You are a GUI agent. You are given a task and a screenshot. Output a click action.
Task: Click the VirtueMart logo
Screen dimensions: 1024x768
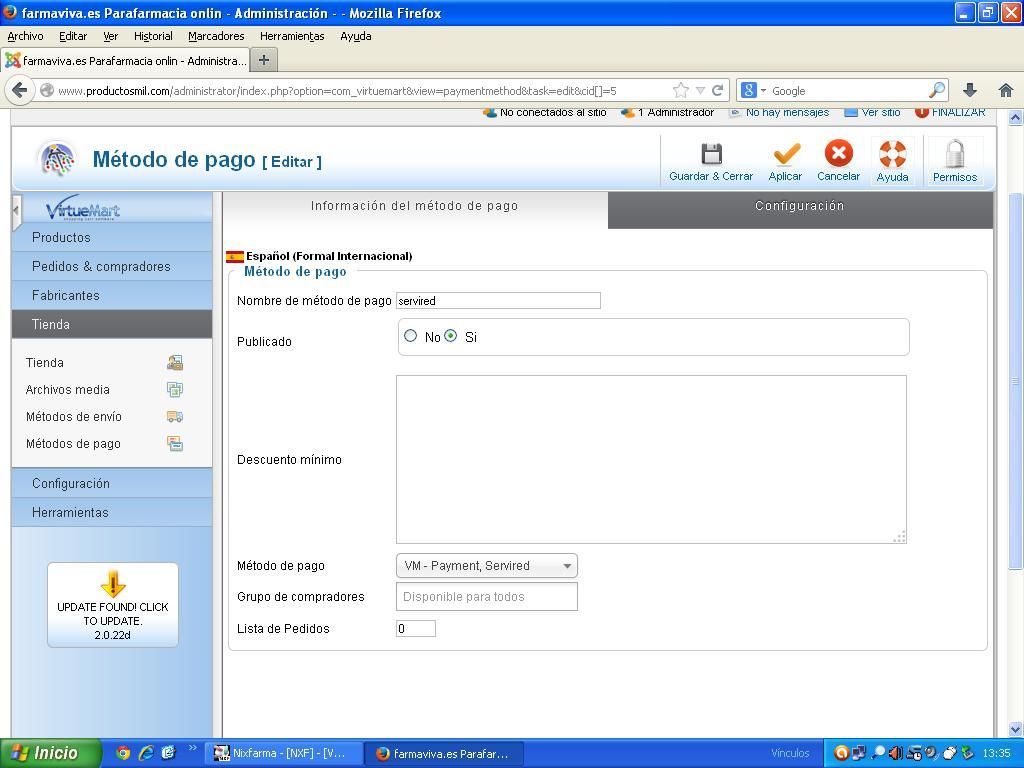pyautogui.click(x=83, y=208)
